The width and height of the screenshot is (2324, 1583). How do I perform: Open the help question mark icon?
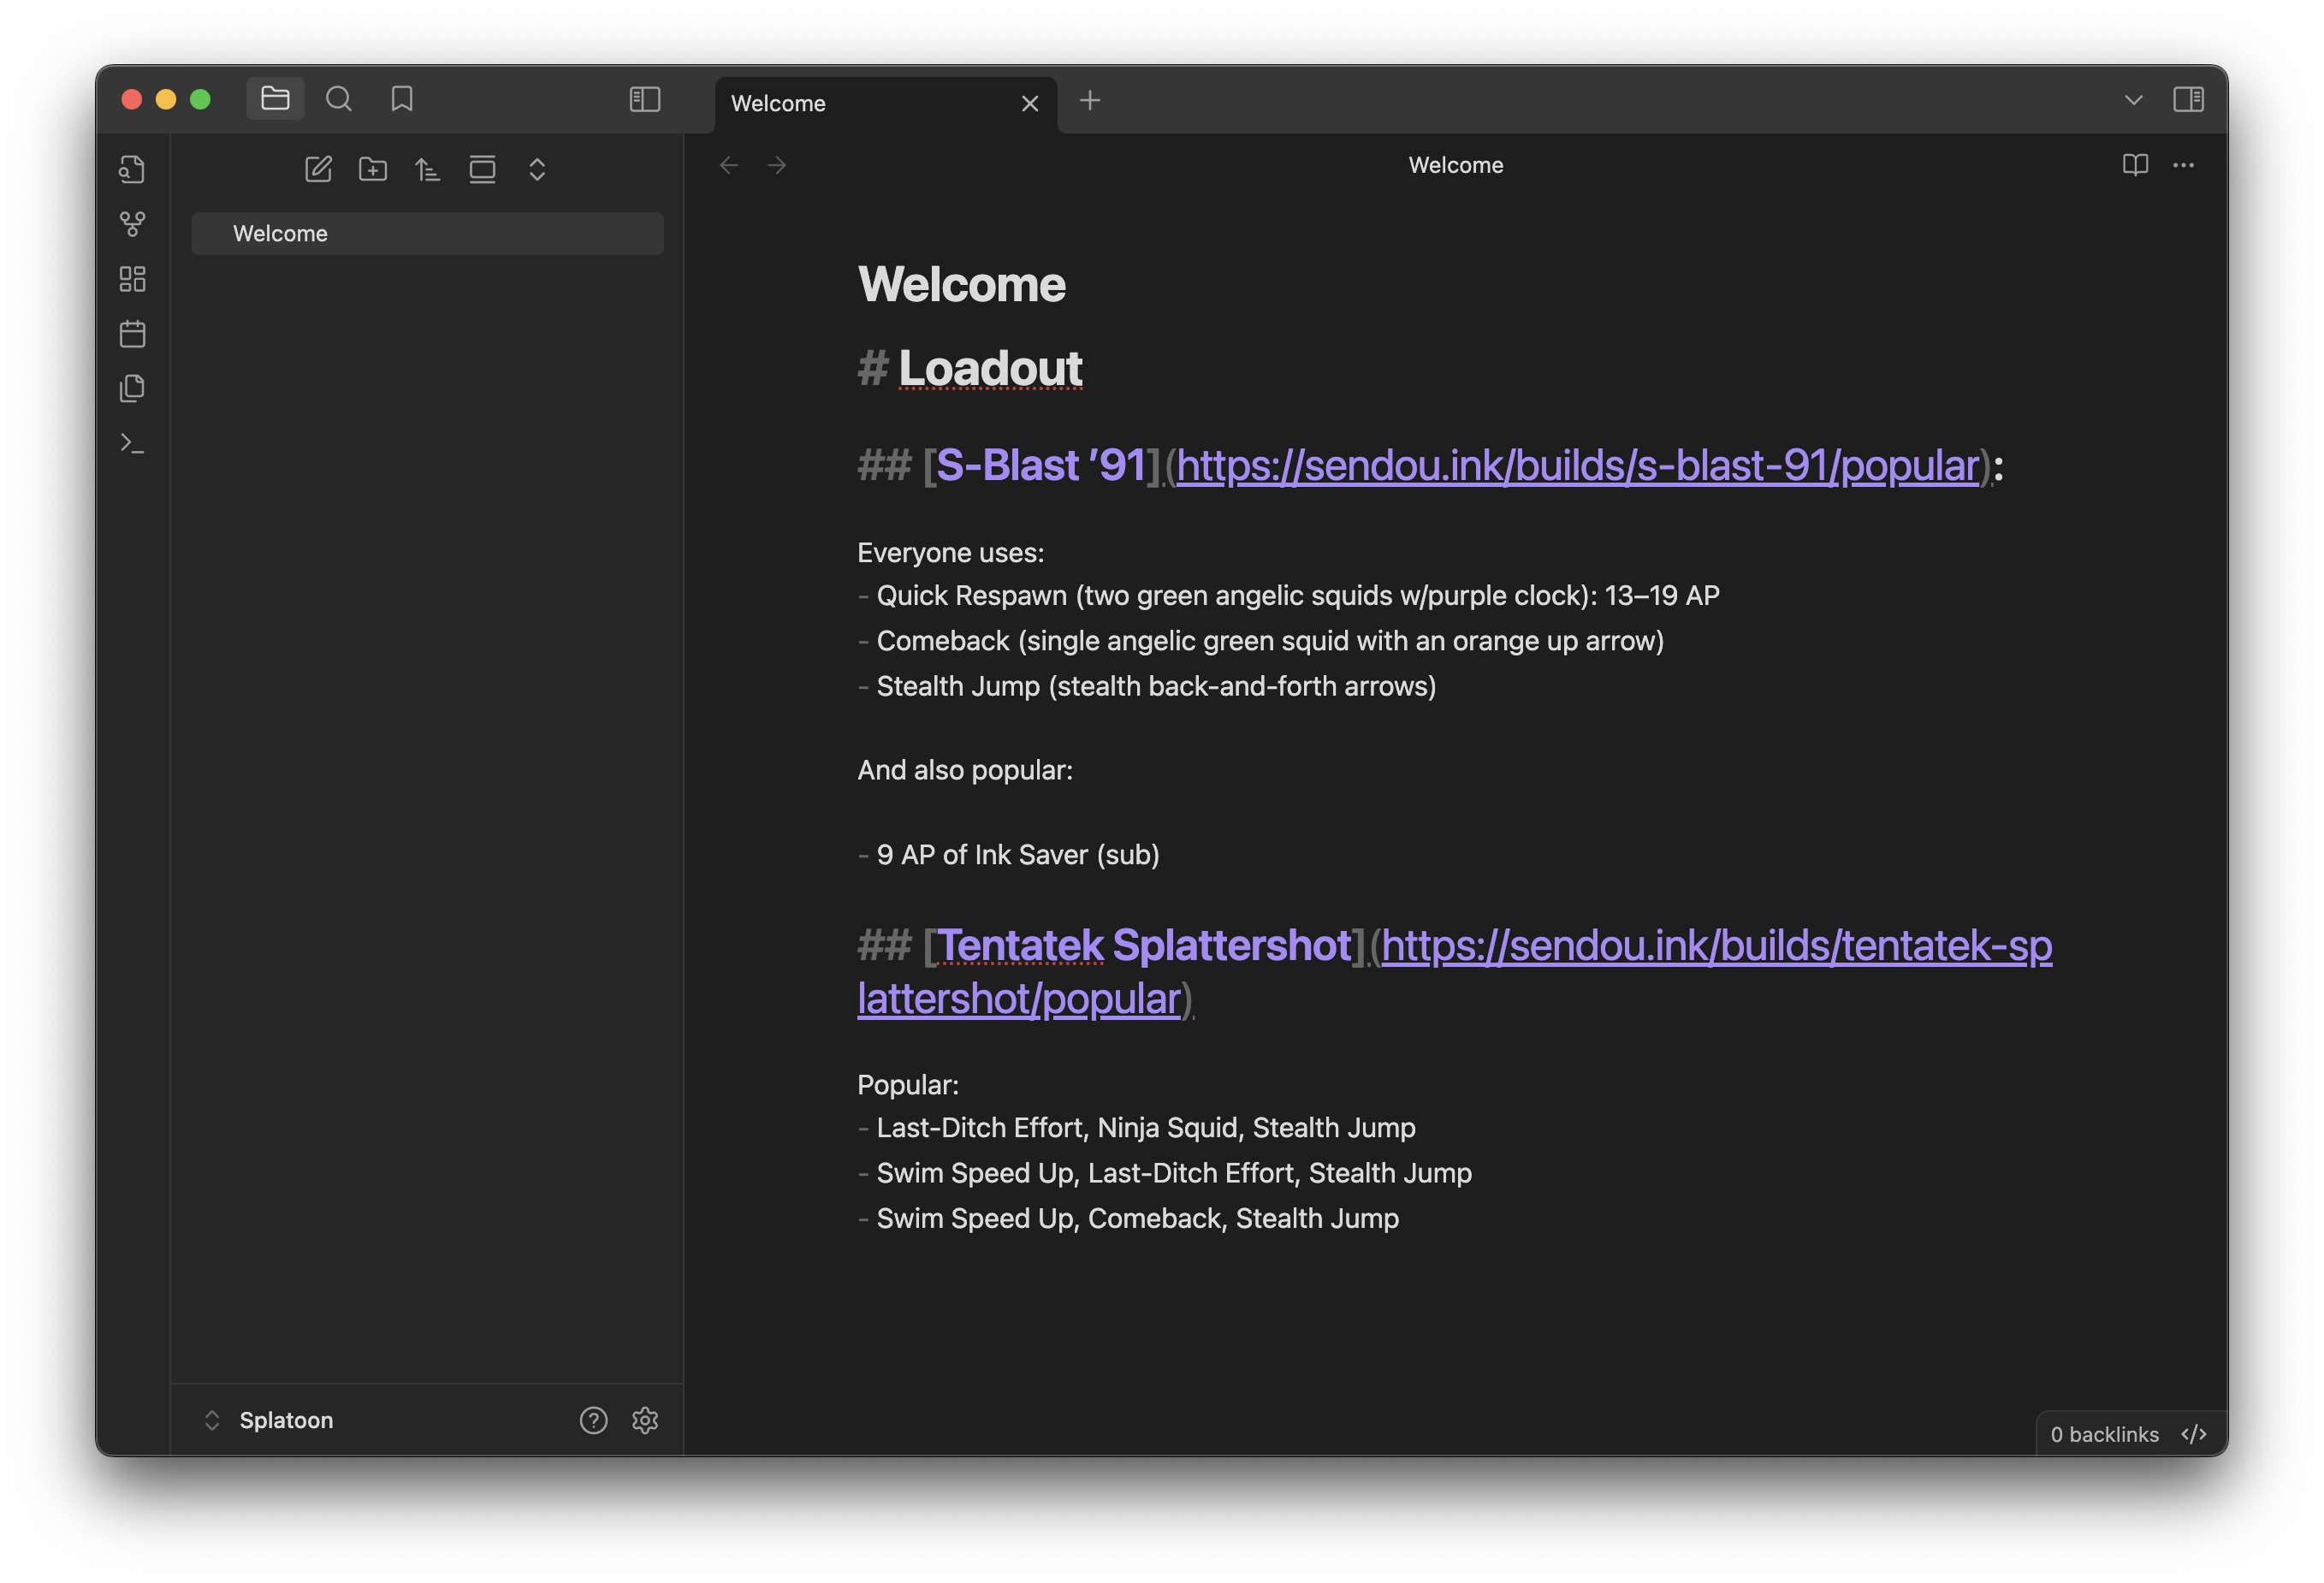[593, 1421]
